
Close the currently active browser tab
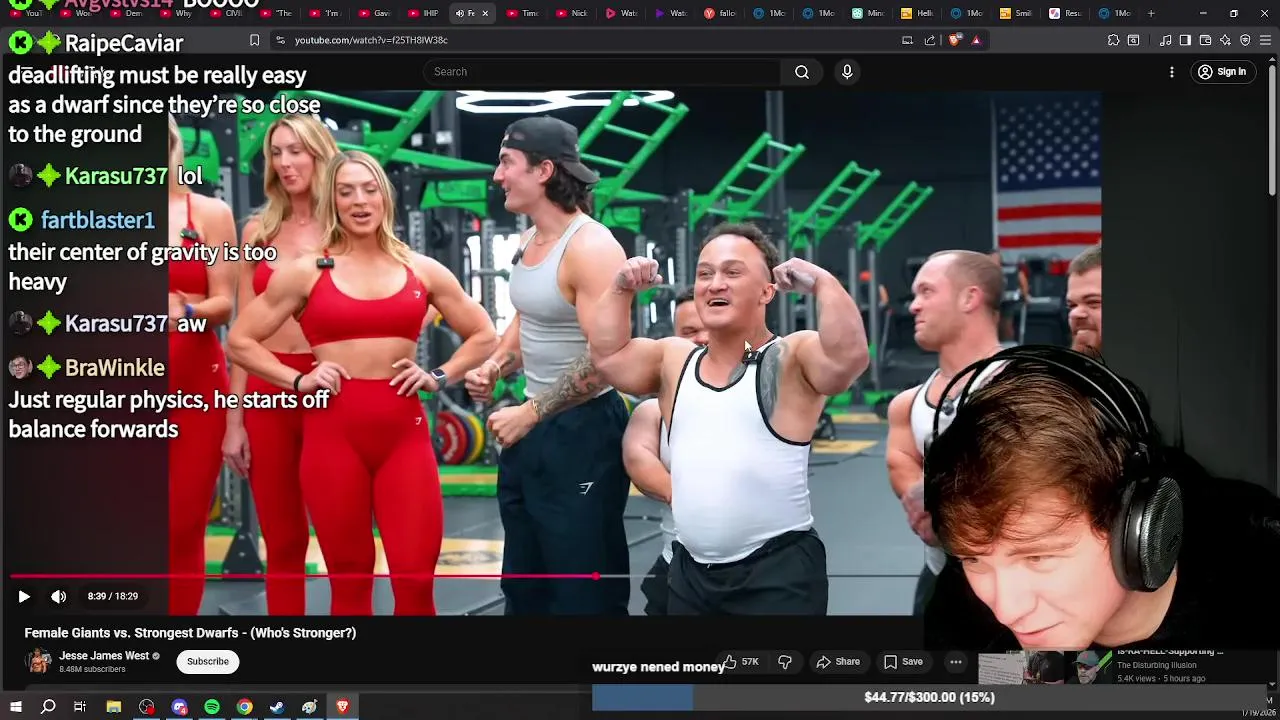coord(485,13)
